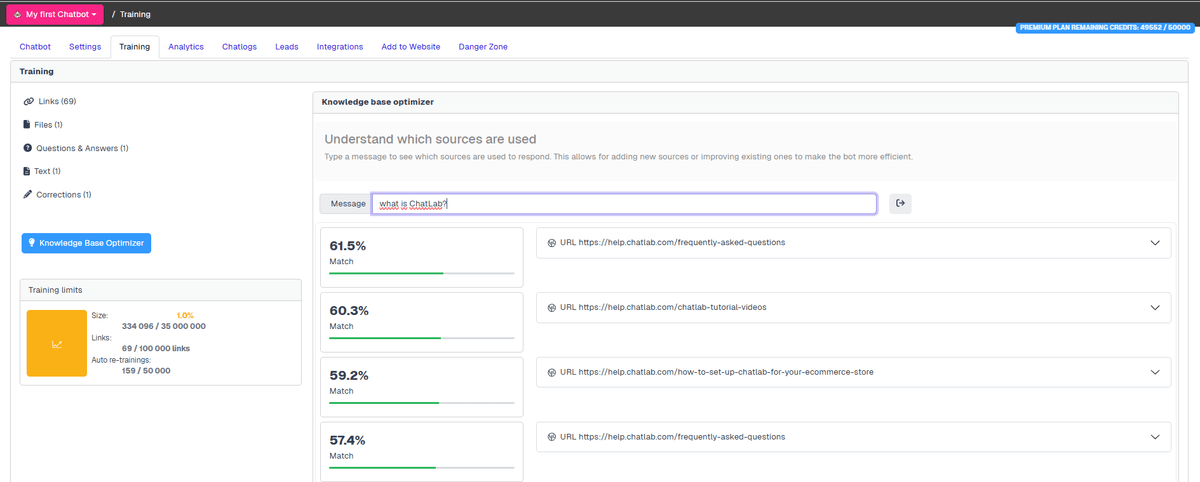This screenshot has height=482, width=1200.
Task: Click globe icon of chatlab-tutorial-videos URL
Action: 552,307
